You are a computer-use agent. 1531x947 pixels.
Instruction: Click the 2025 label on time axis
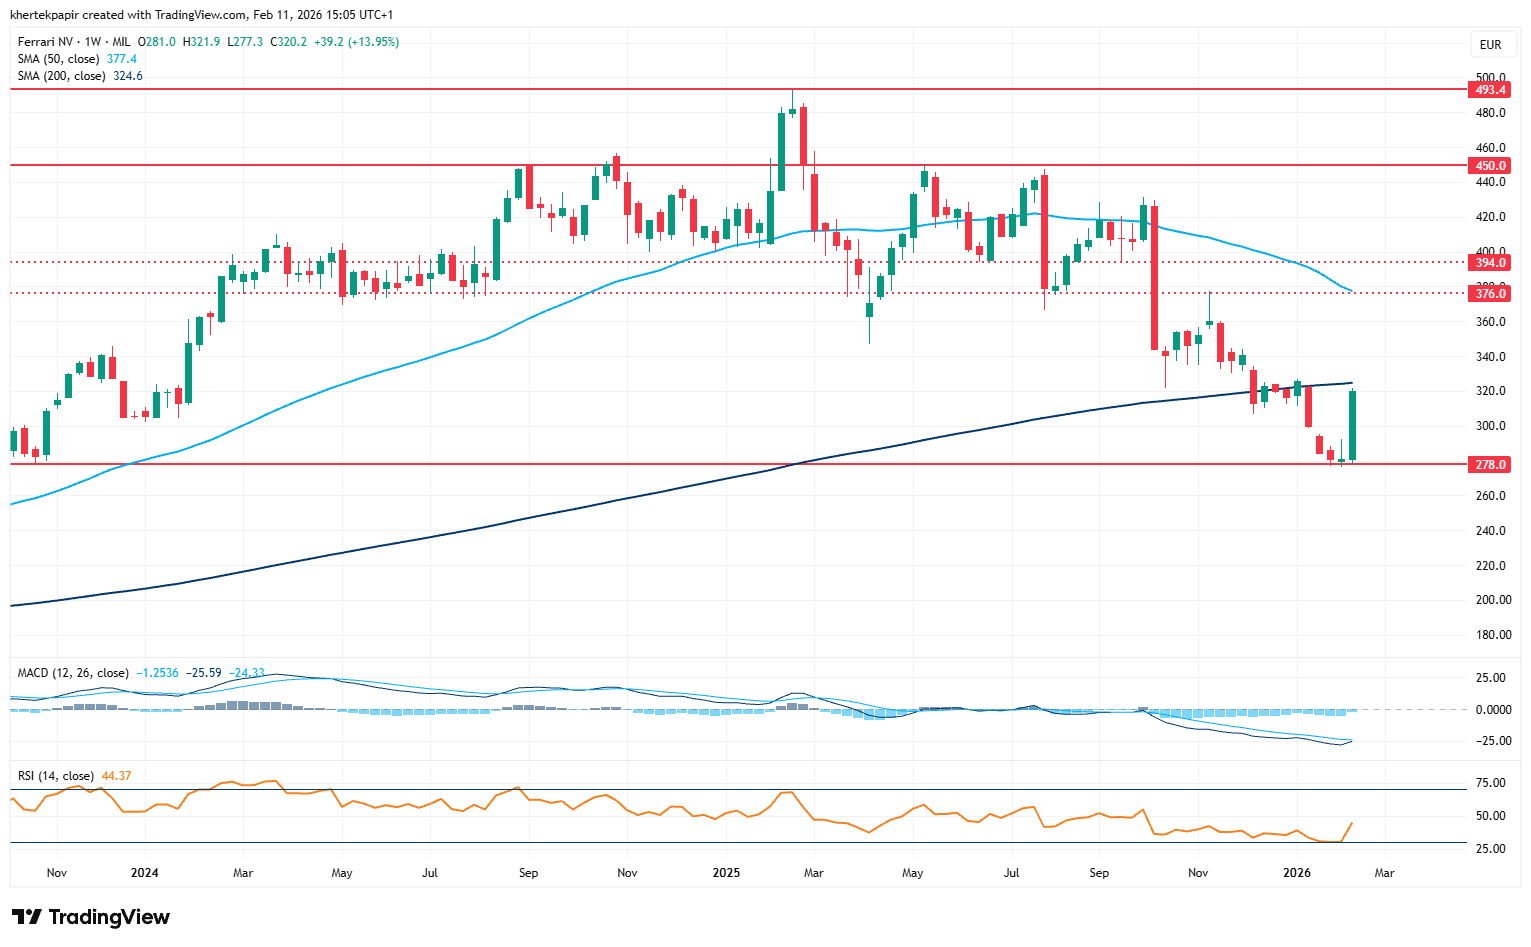pos(726,873)
